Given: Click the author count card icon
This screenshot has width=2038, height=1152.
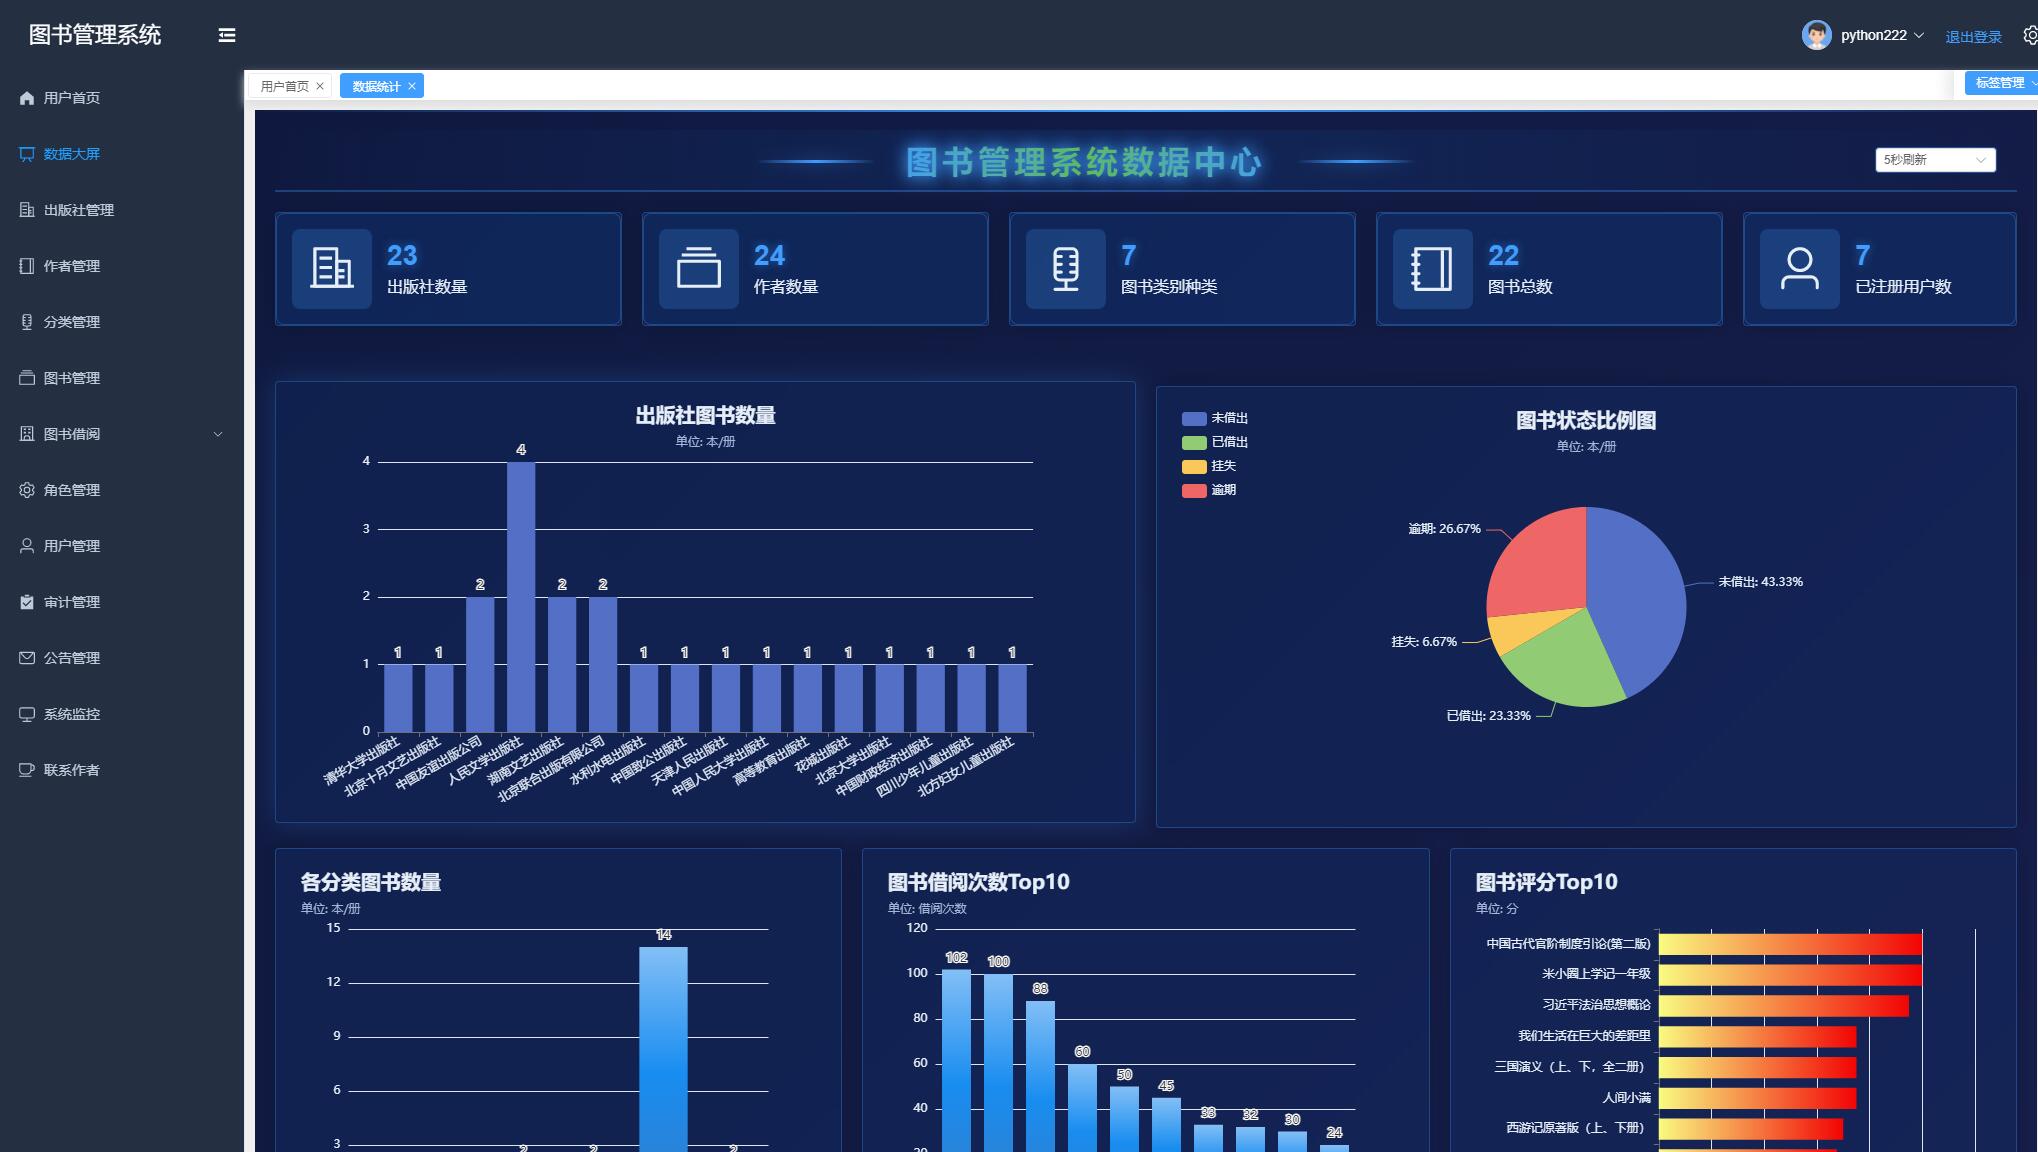Looking at the screenshot, I should pos(698,268).
